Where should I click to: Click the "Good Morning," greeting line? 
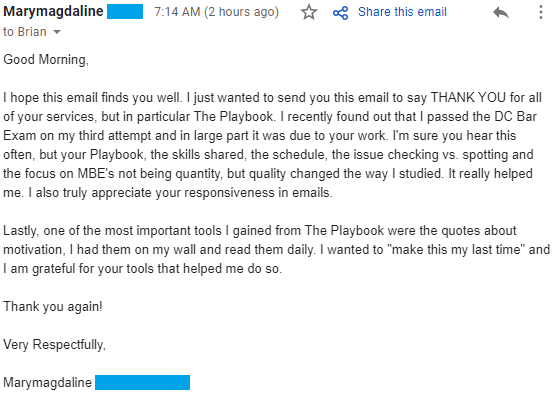(46, 59)
